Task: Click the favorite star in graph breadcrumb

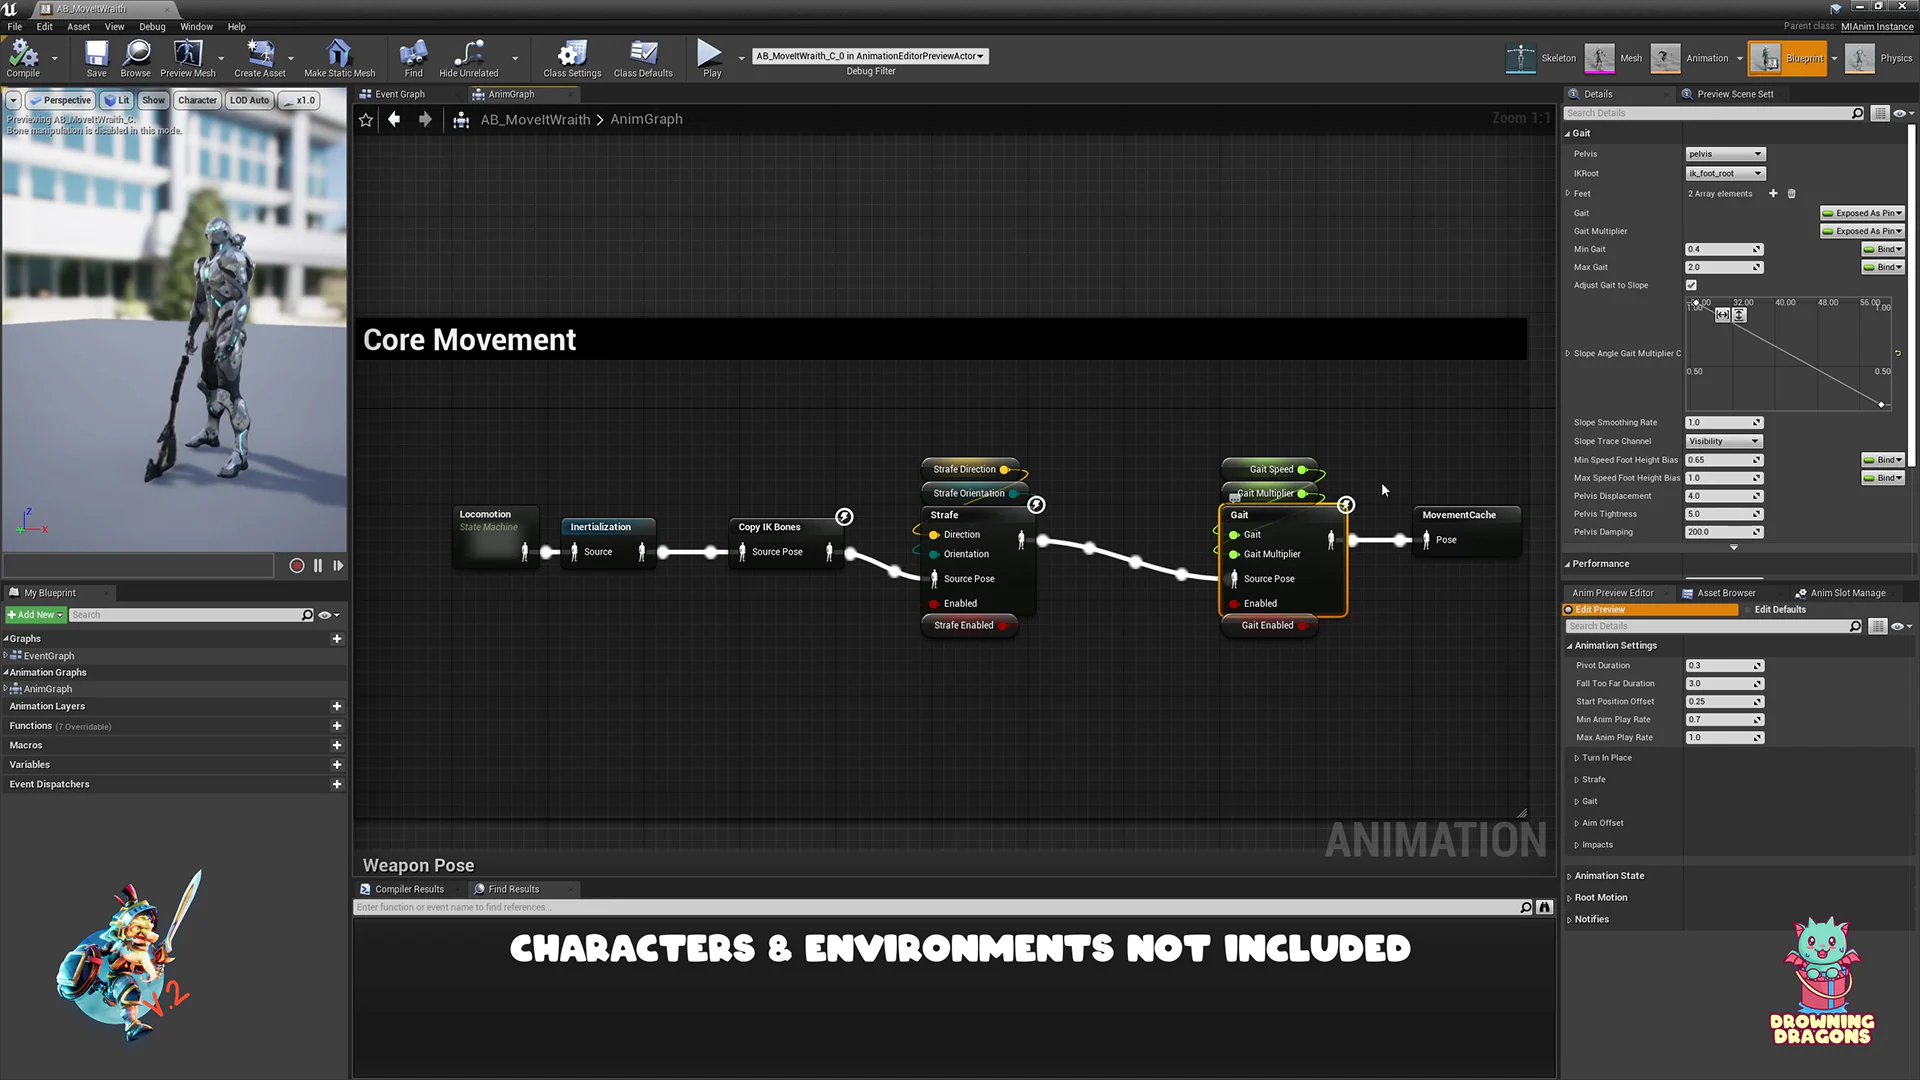Action: pos(366,120)
